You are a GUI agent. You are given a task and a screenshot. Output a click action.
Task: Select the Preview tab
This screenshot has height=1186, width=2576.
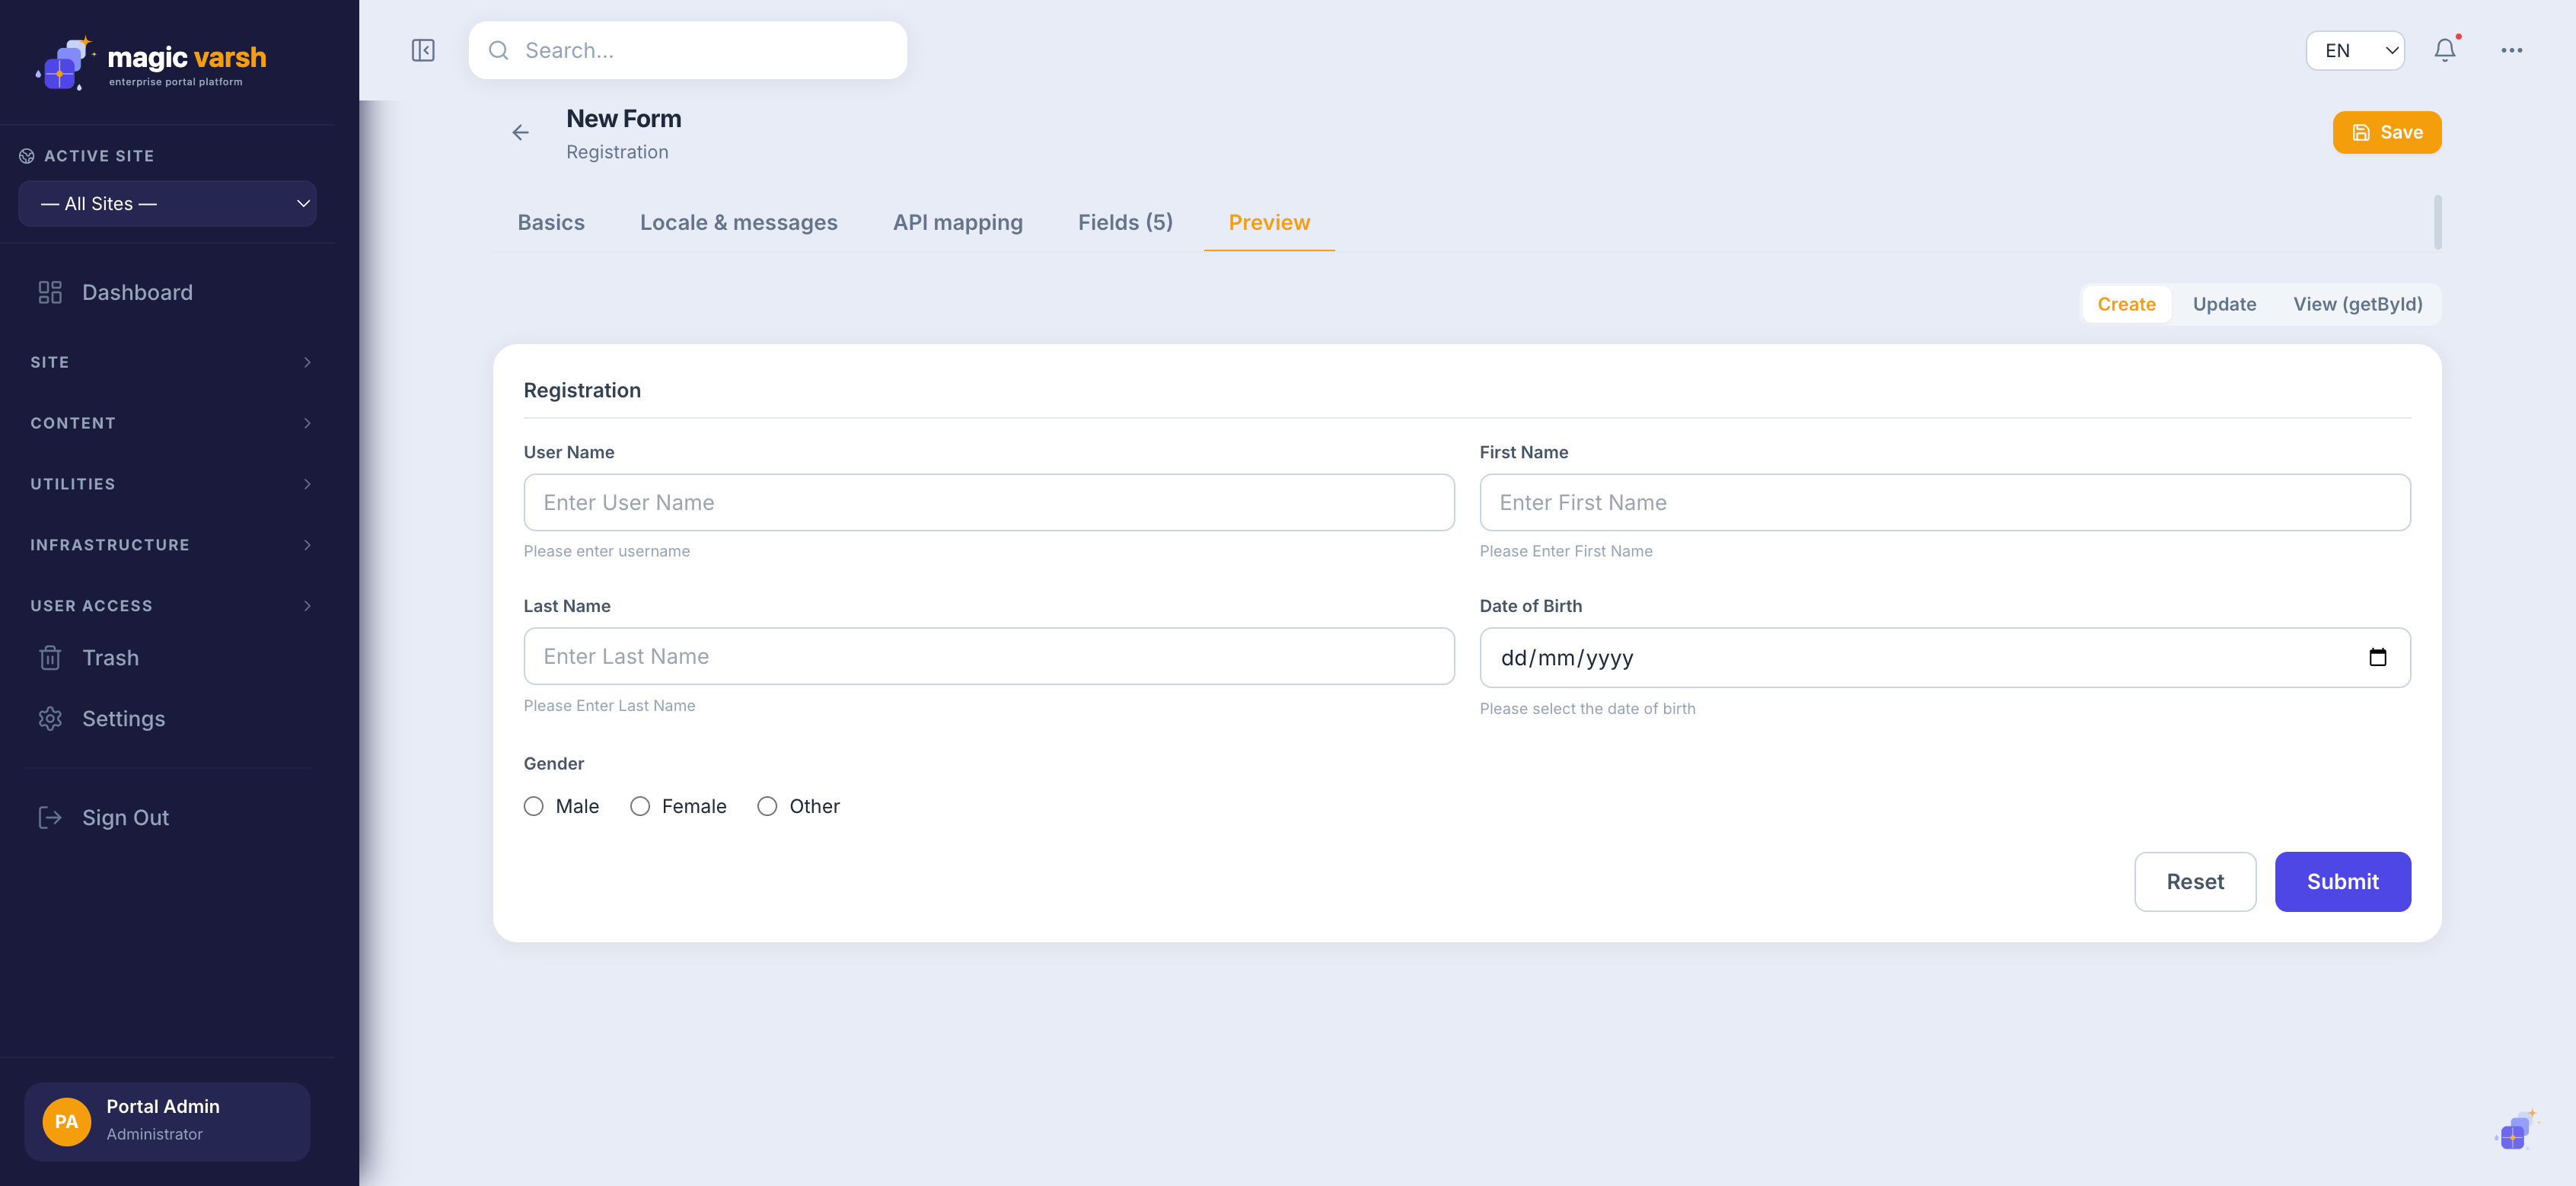tap(1269, 222)
